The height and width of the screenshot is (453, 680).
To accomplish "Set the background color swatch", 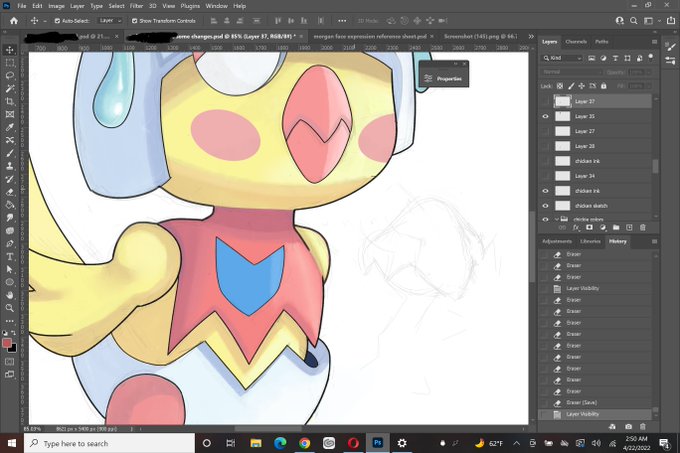I will tap(13, 349).
